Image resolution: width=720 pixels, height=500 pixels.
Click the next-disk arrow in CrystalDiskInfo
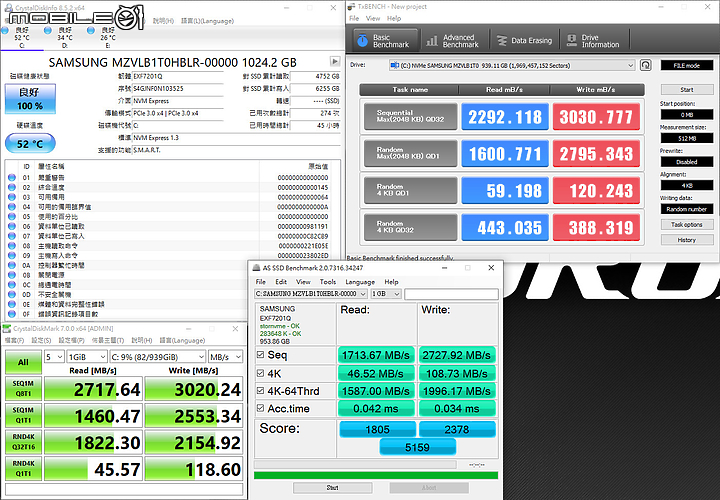pyautogui.click(x=335, y=62)
